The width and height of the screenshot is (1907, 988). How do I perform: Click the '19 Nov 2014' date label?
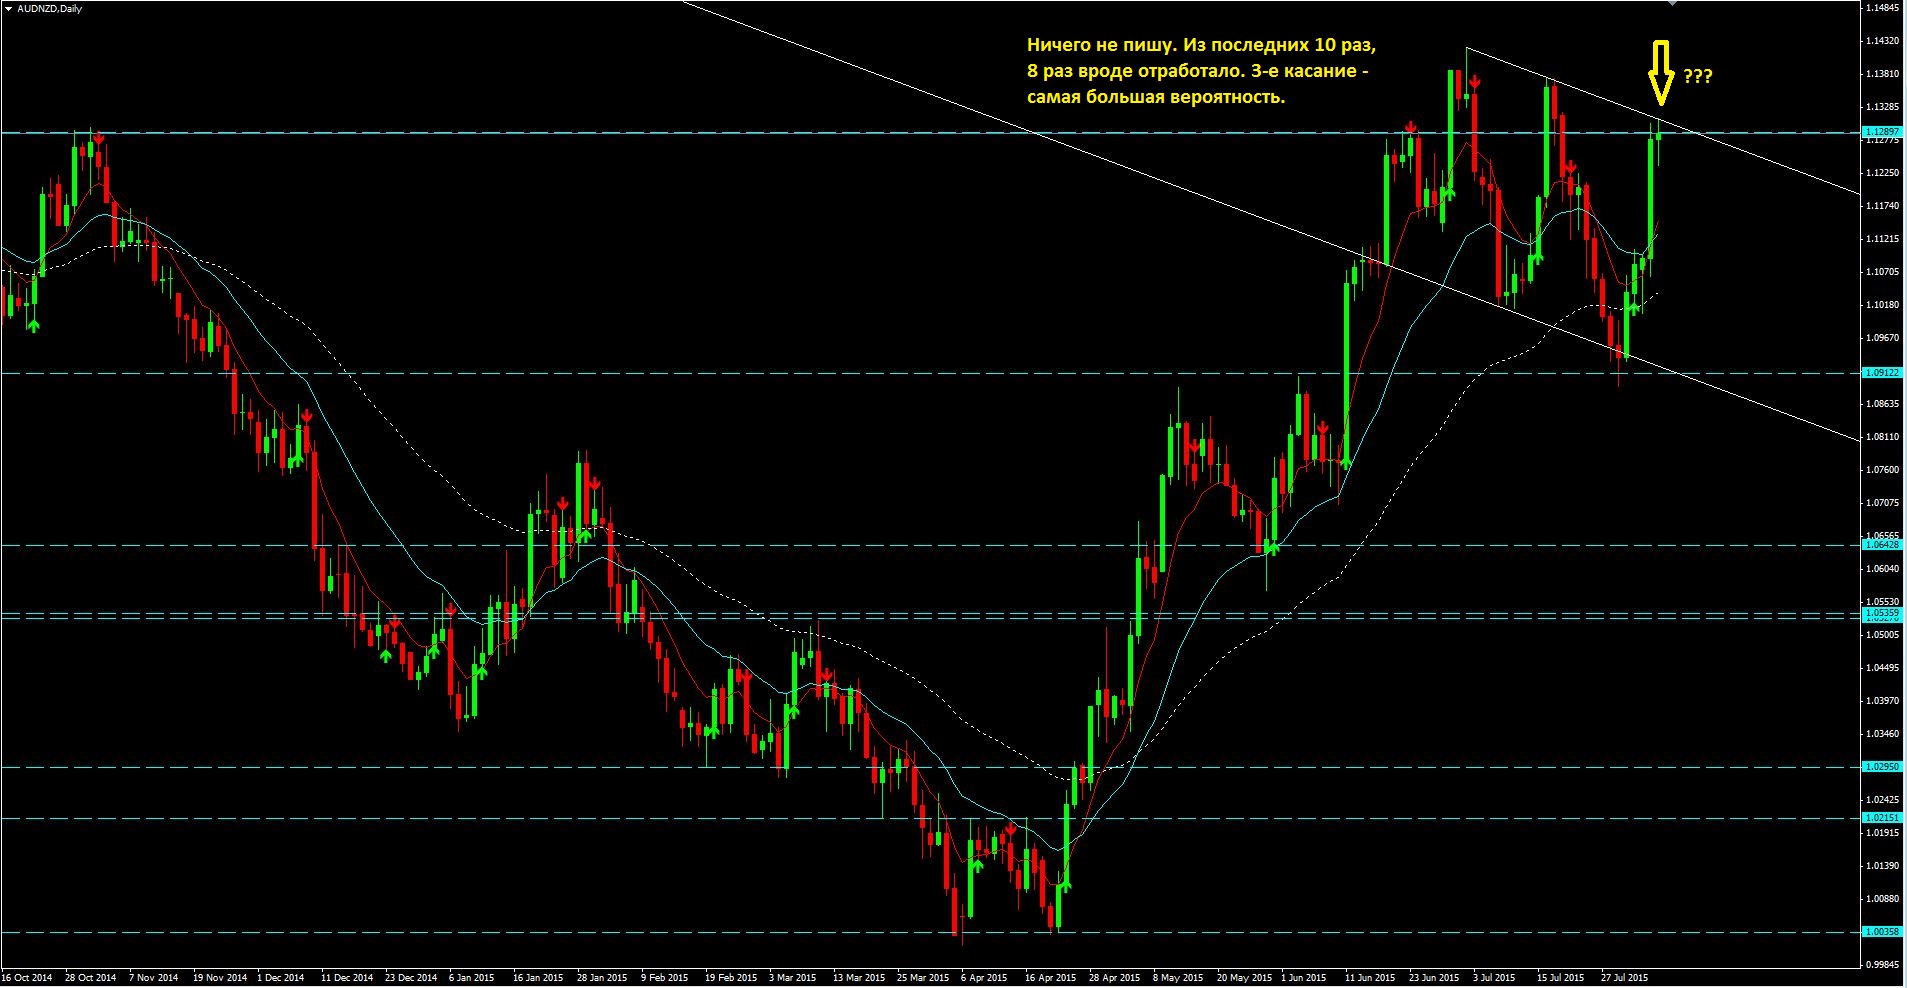[220, 978]
